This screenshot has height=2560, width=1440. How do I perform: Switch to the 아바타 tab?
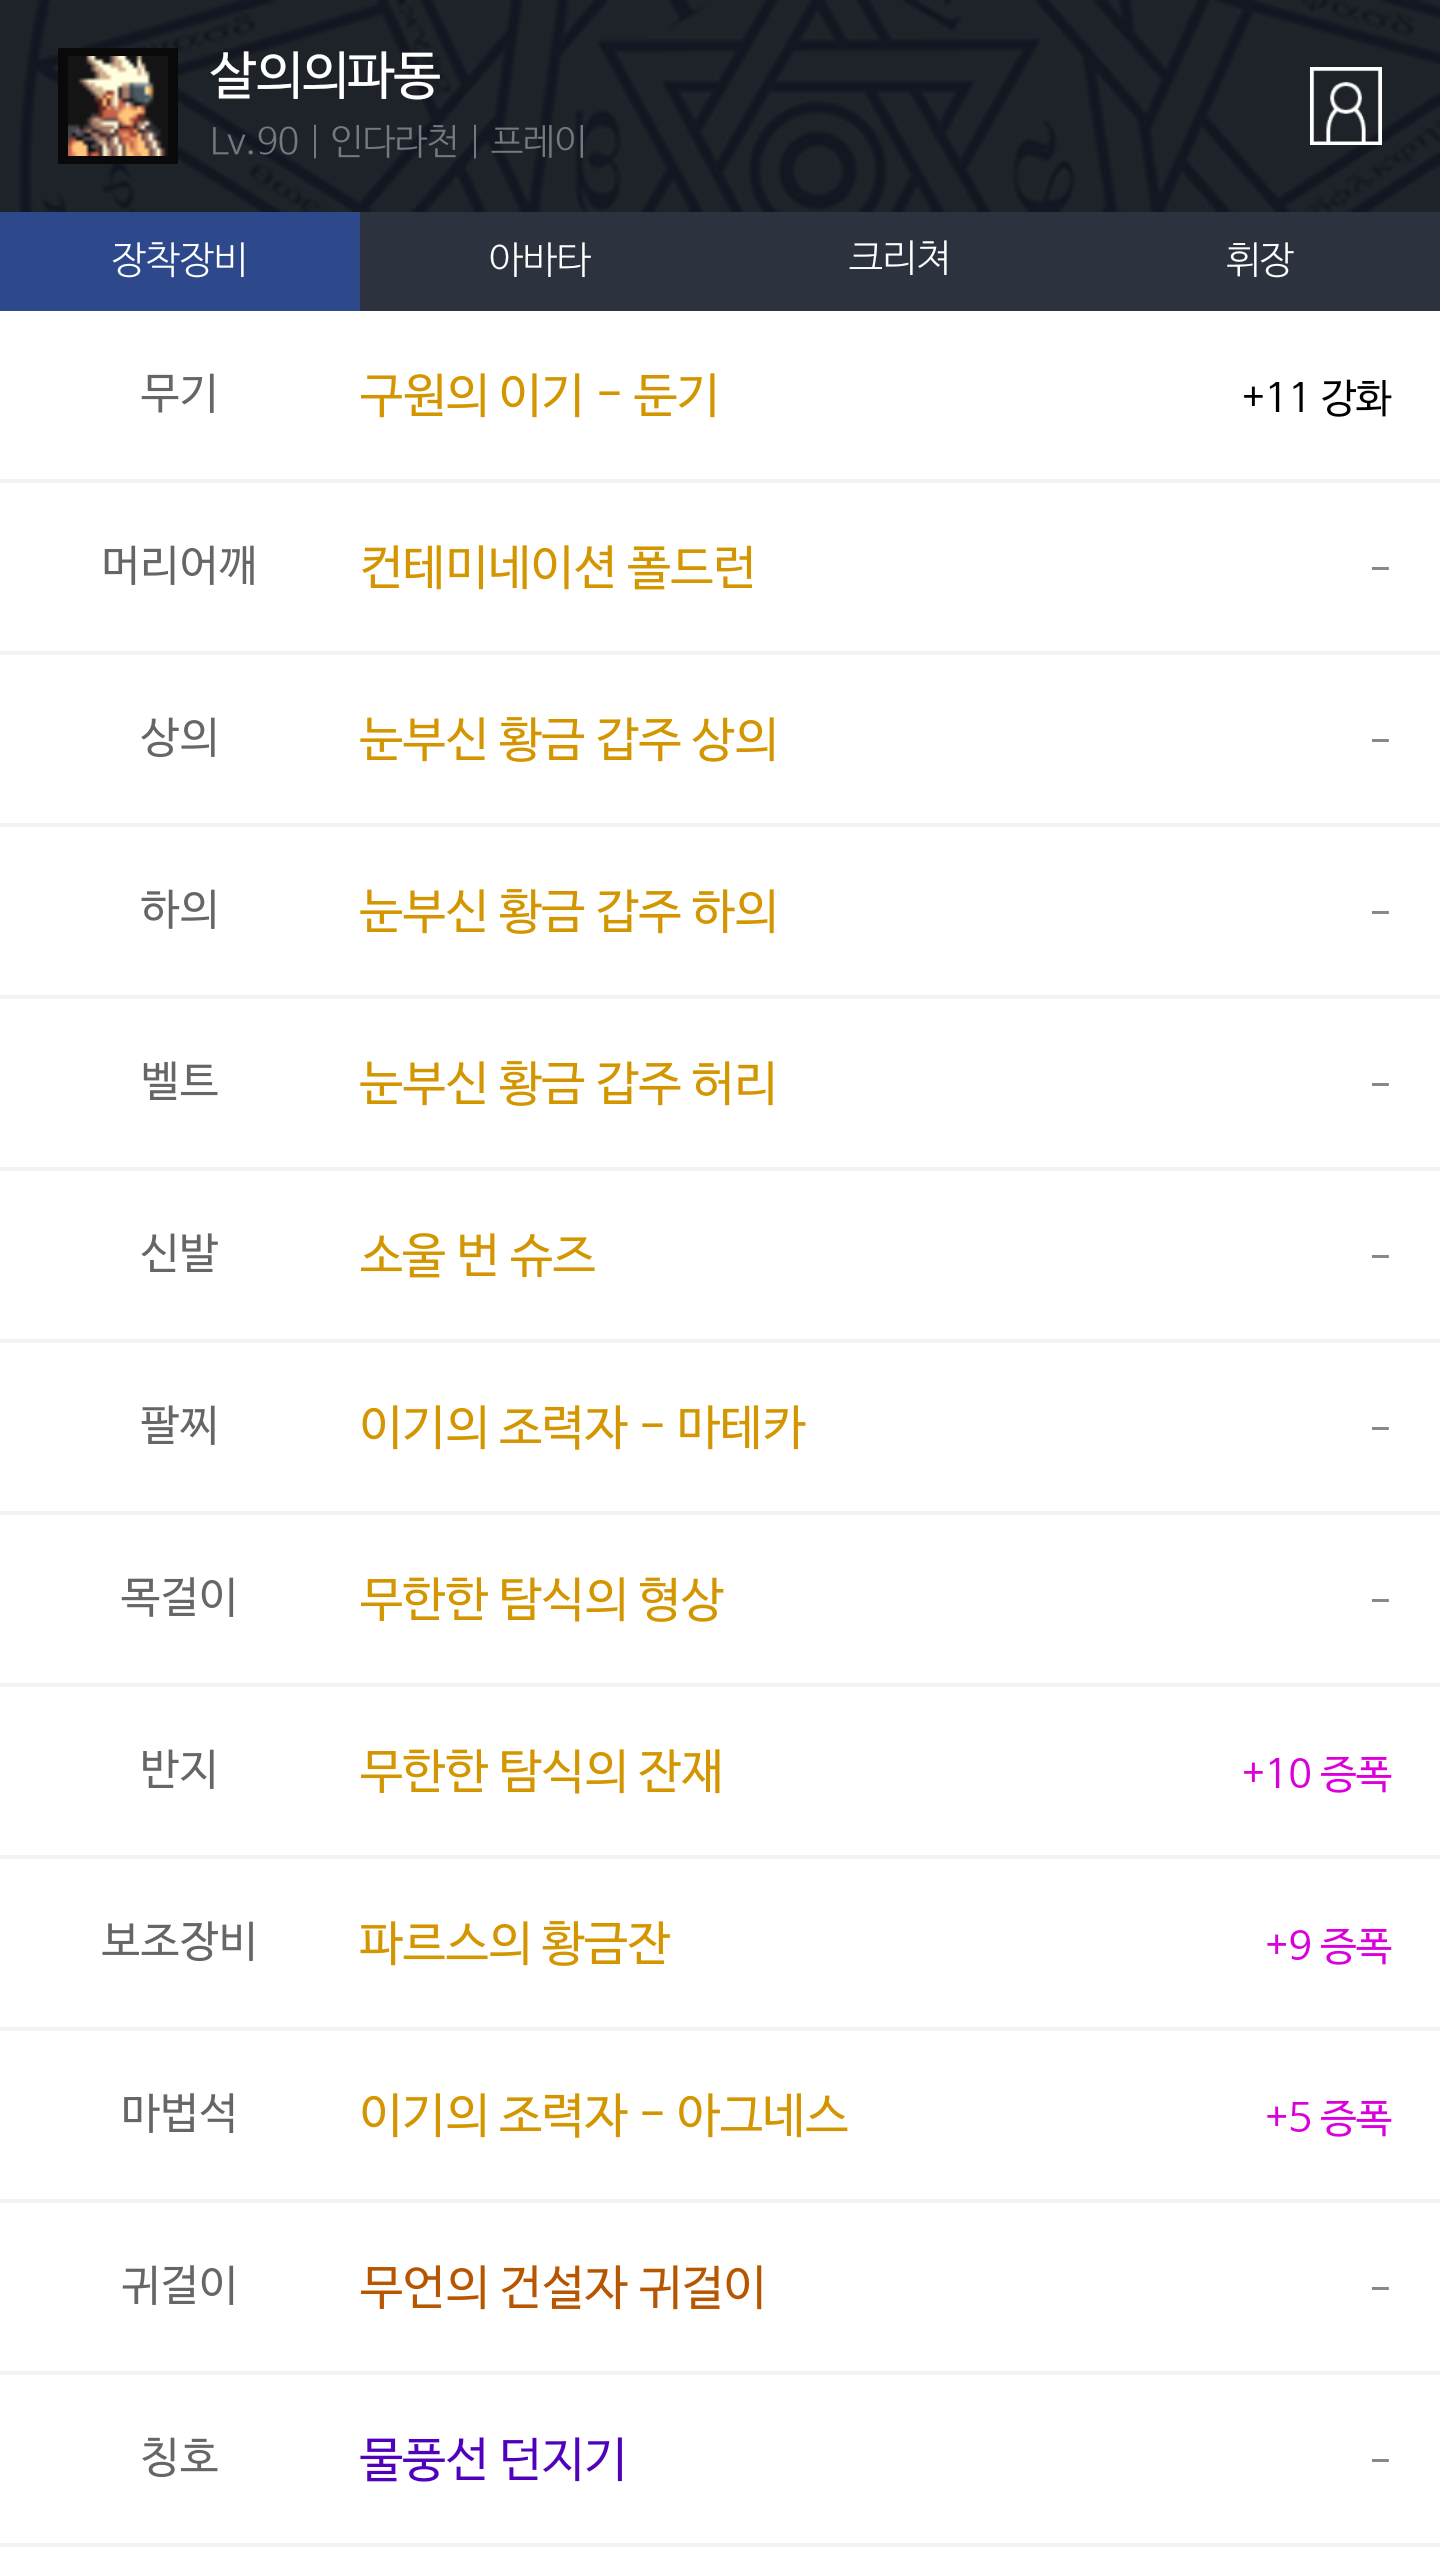(540, 260)
